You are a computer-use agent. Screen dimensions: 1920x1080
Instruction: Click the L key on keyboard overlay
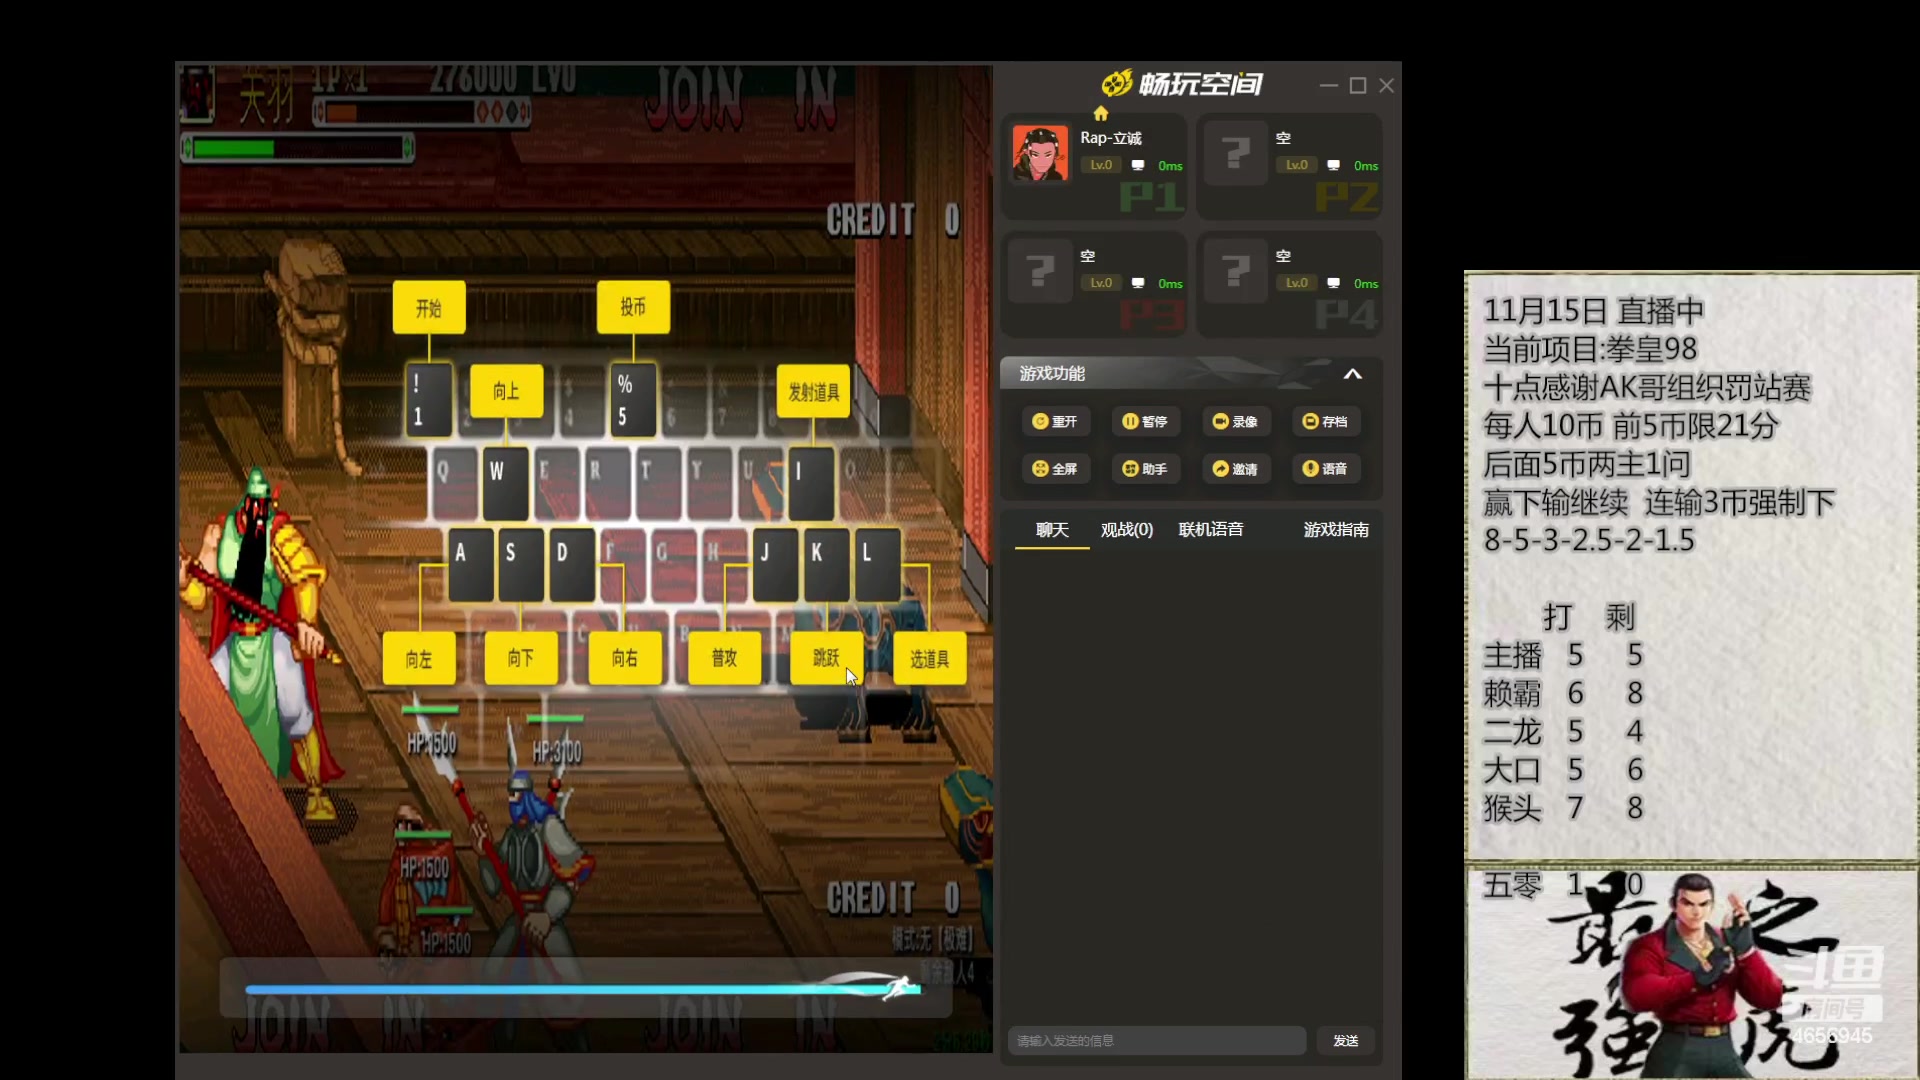878,566
